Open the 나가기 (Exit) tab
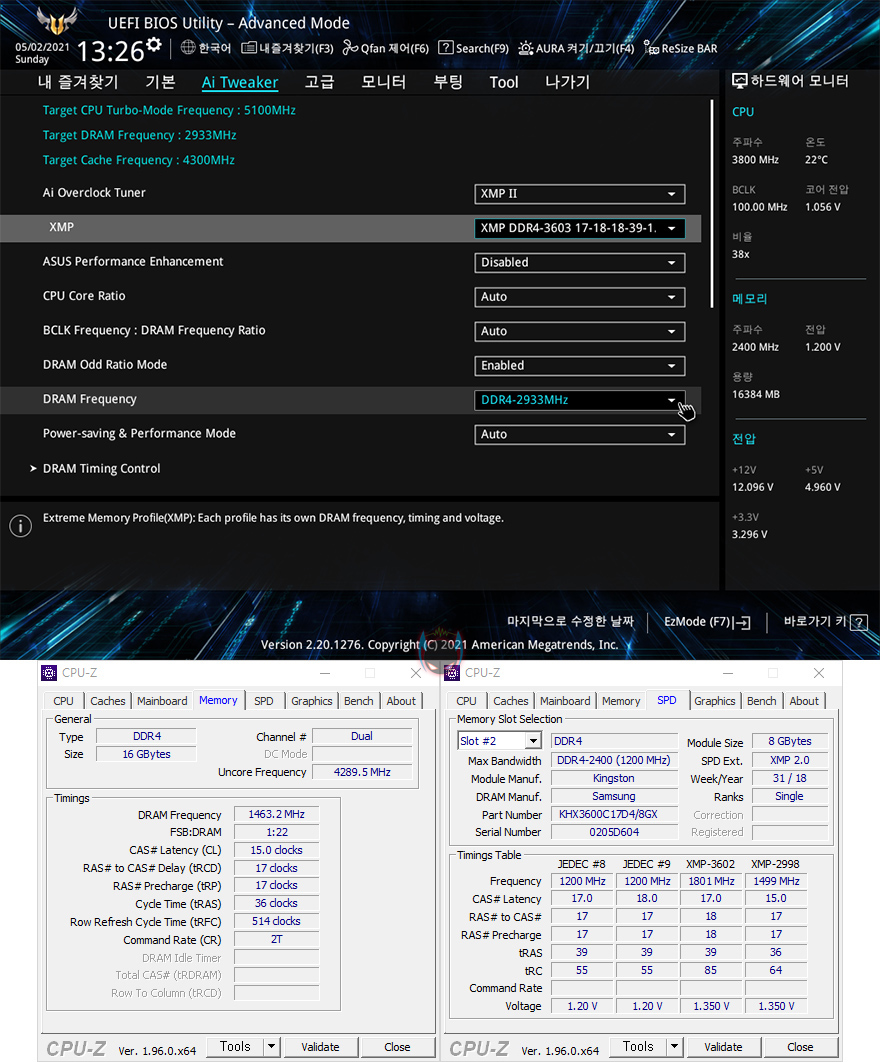The image size is (880, 1062). point(568,82)
